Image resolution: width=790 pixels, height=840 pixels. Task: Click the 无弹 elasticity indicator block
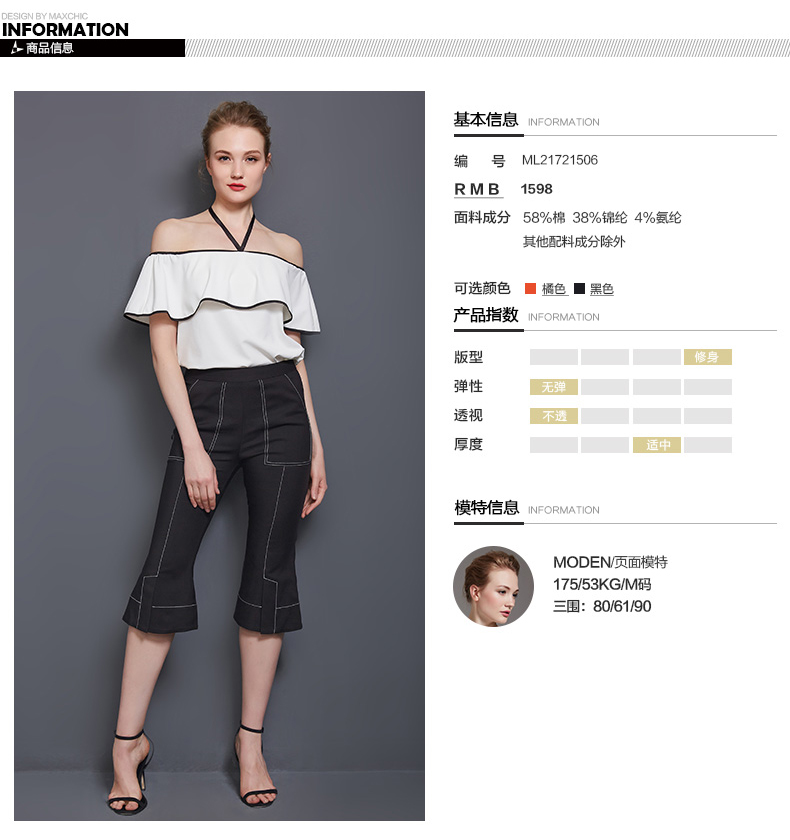tap(554, 387)
